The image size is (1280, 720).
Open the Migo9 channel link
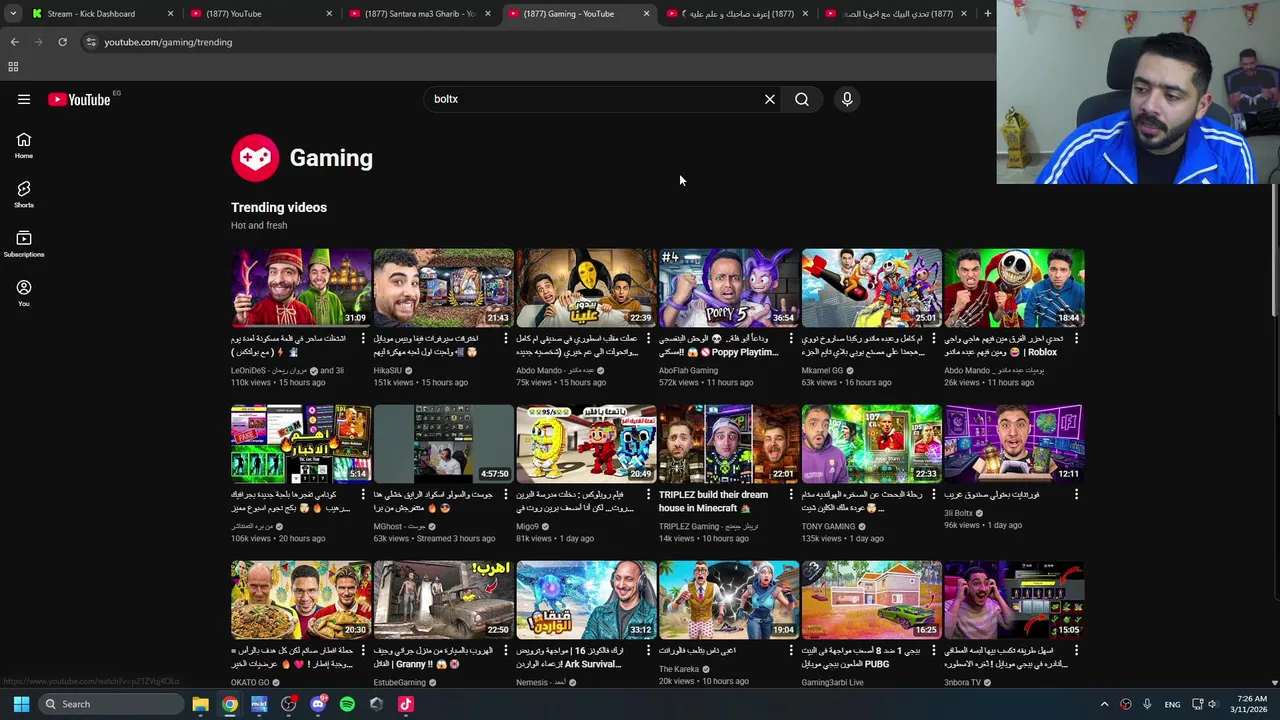pos(527,526)
